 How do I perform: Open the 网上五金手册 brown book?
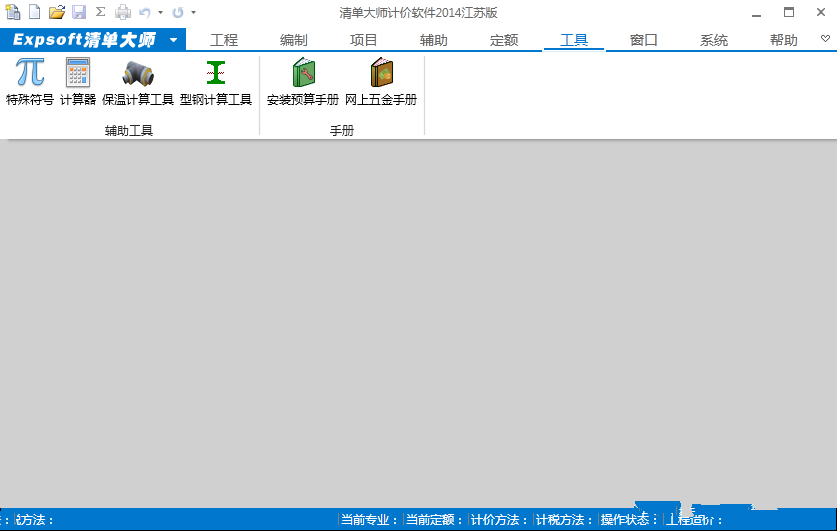[x=381, y=82]
